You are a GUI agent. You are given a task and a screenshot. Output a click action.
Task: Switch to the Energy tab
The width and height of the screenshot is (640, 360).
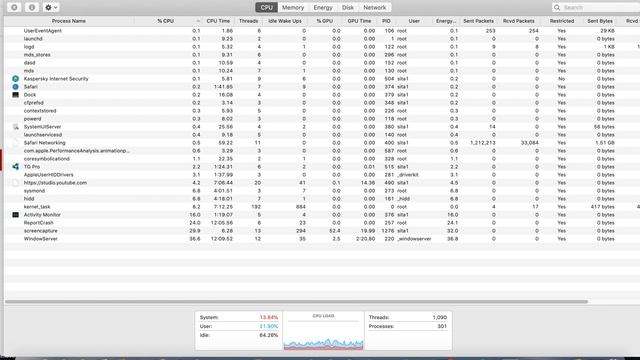(323, 7)
